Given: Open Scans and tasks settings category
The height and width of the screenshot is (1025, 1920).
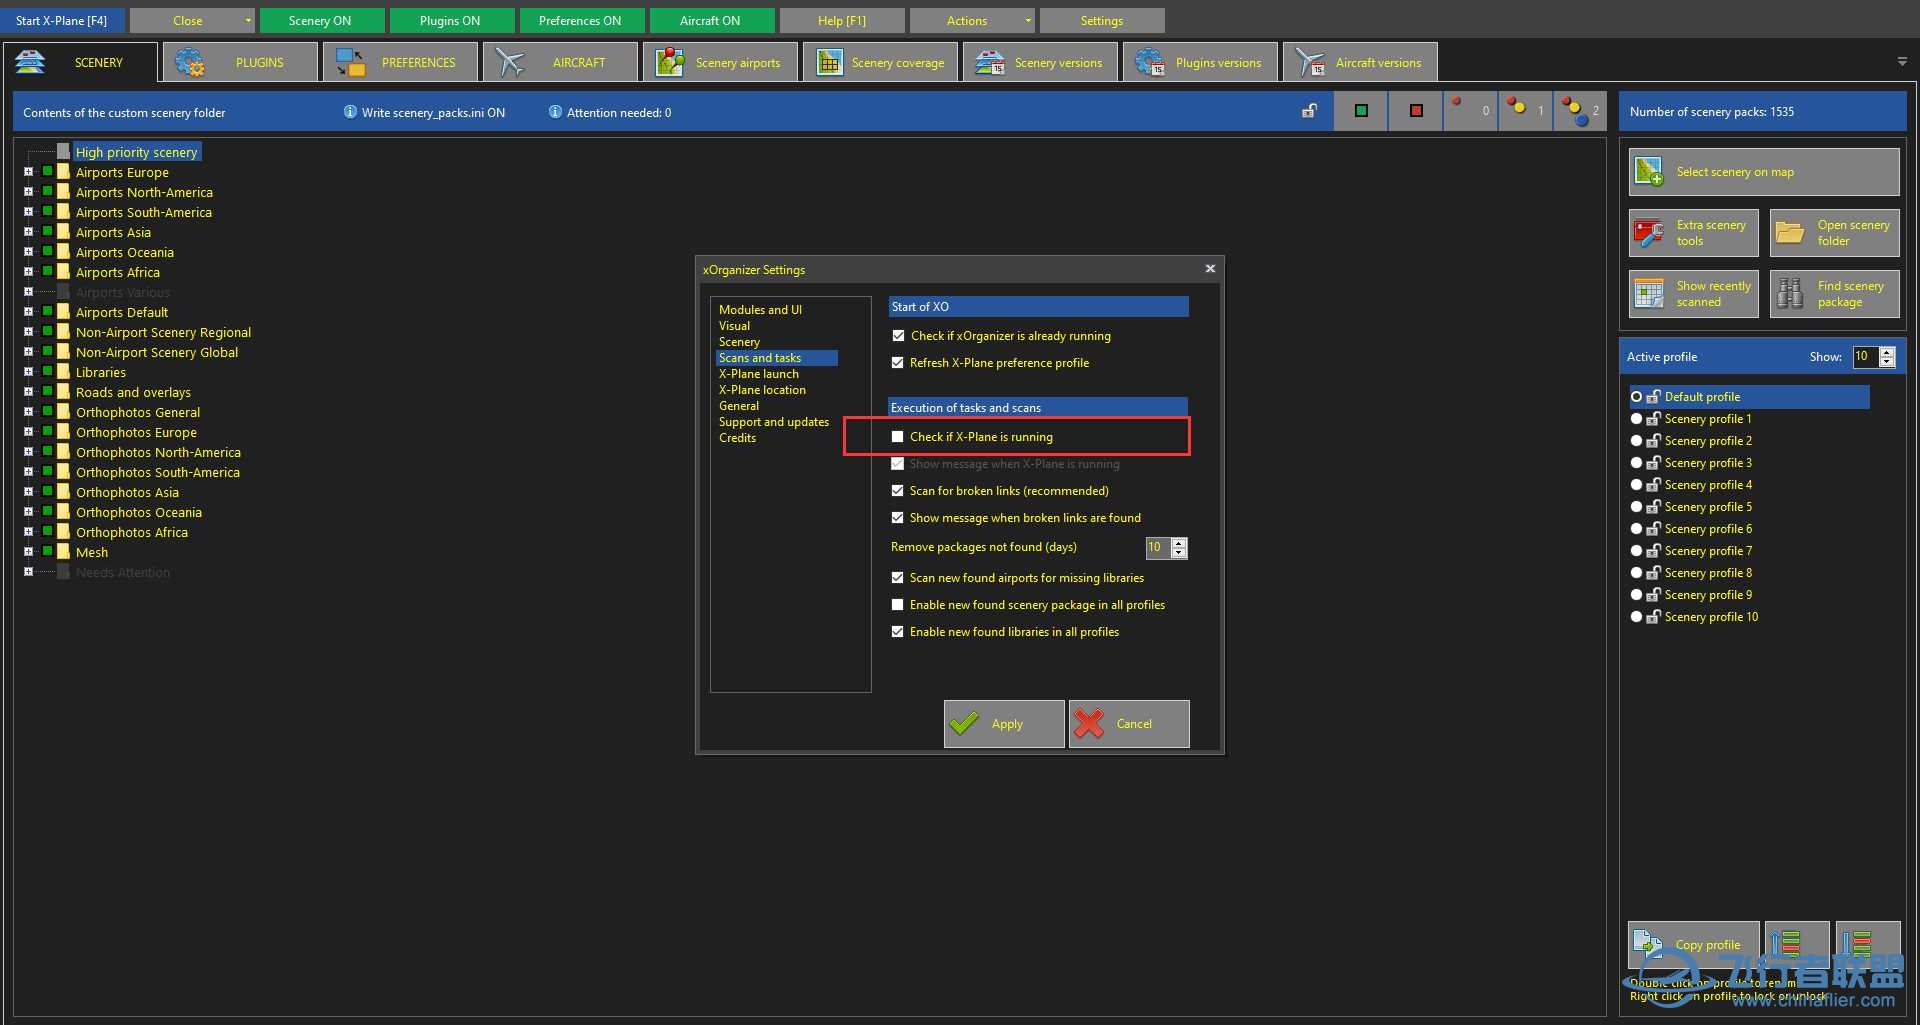Looking at the screenshot, I should [760, 358].
